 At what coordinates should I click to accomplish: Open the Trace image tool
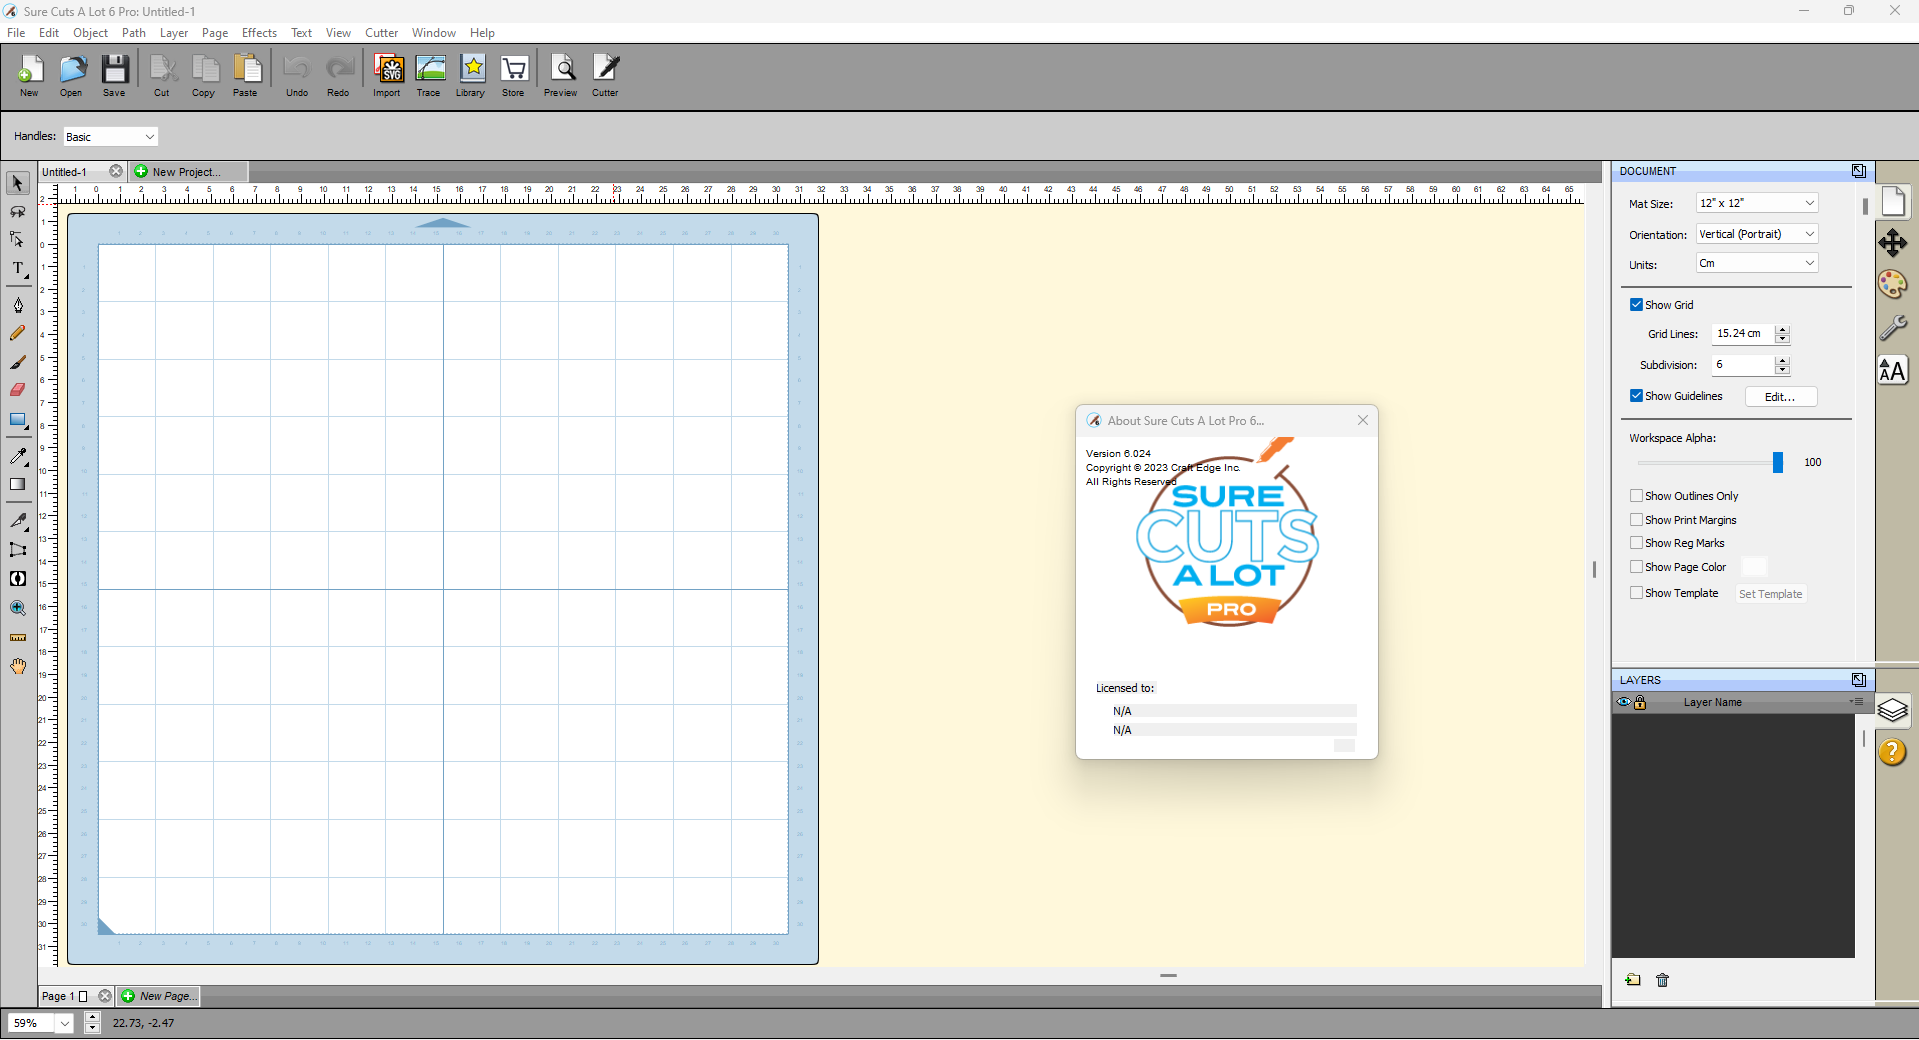(429, 76)
